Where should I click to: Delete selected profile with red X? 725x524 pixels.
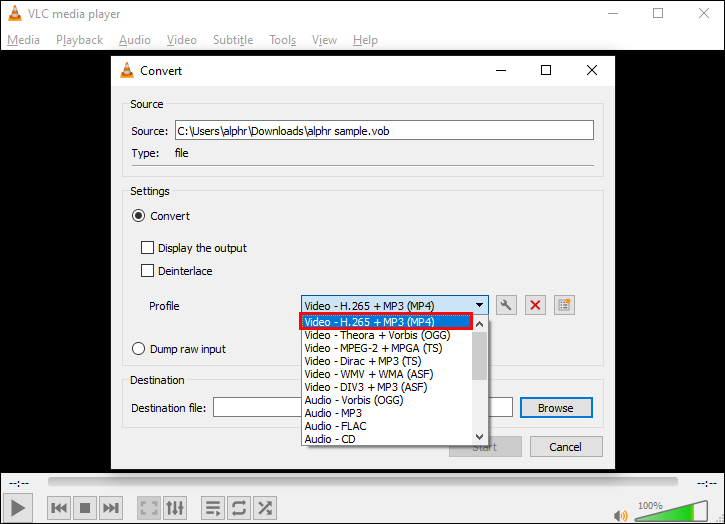[535, 305]
